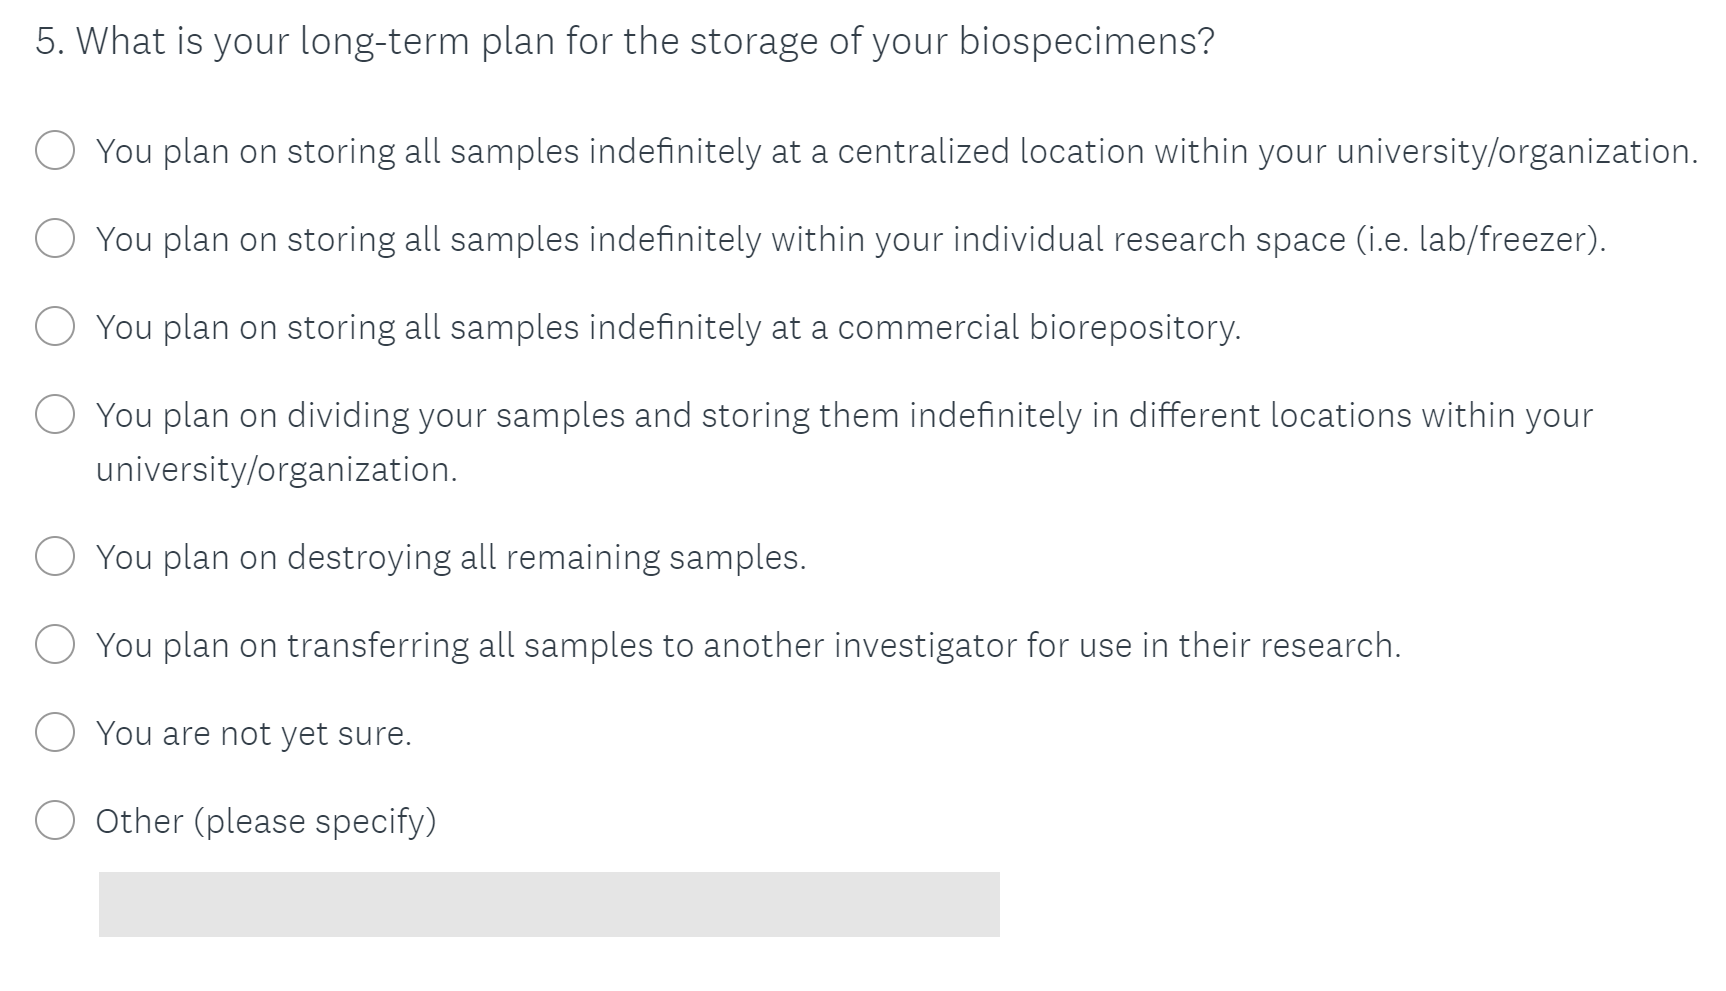Click the 'lab/freezer' option label text
The image size is (1726, 991).
(x=850, y=240)
